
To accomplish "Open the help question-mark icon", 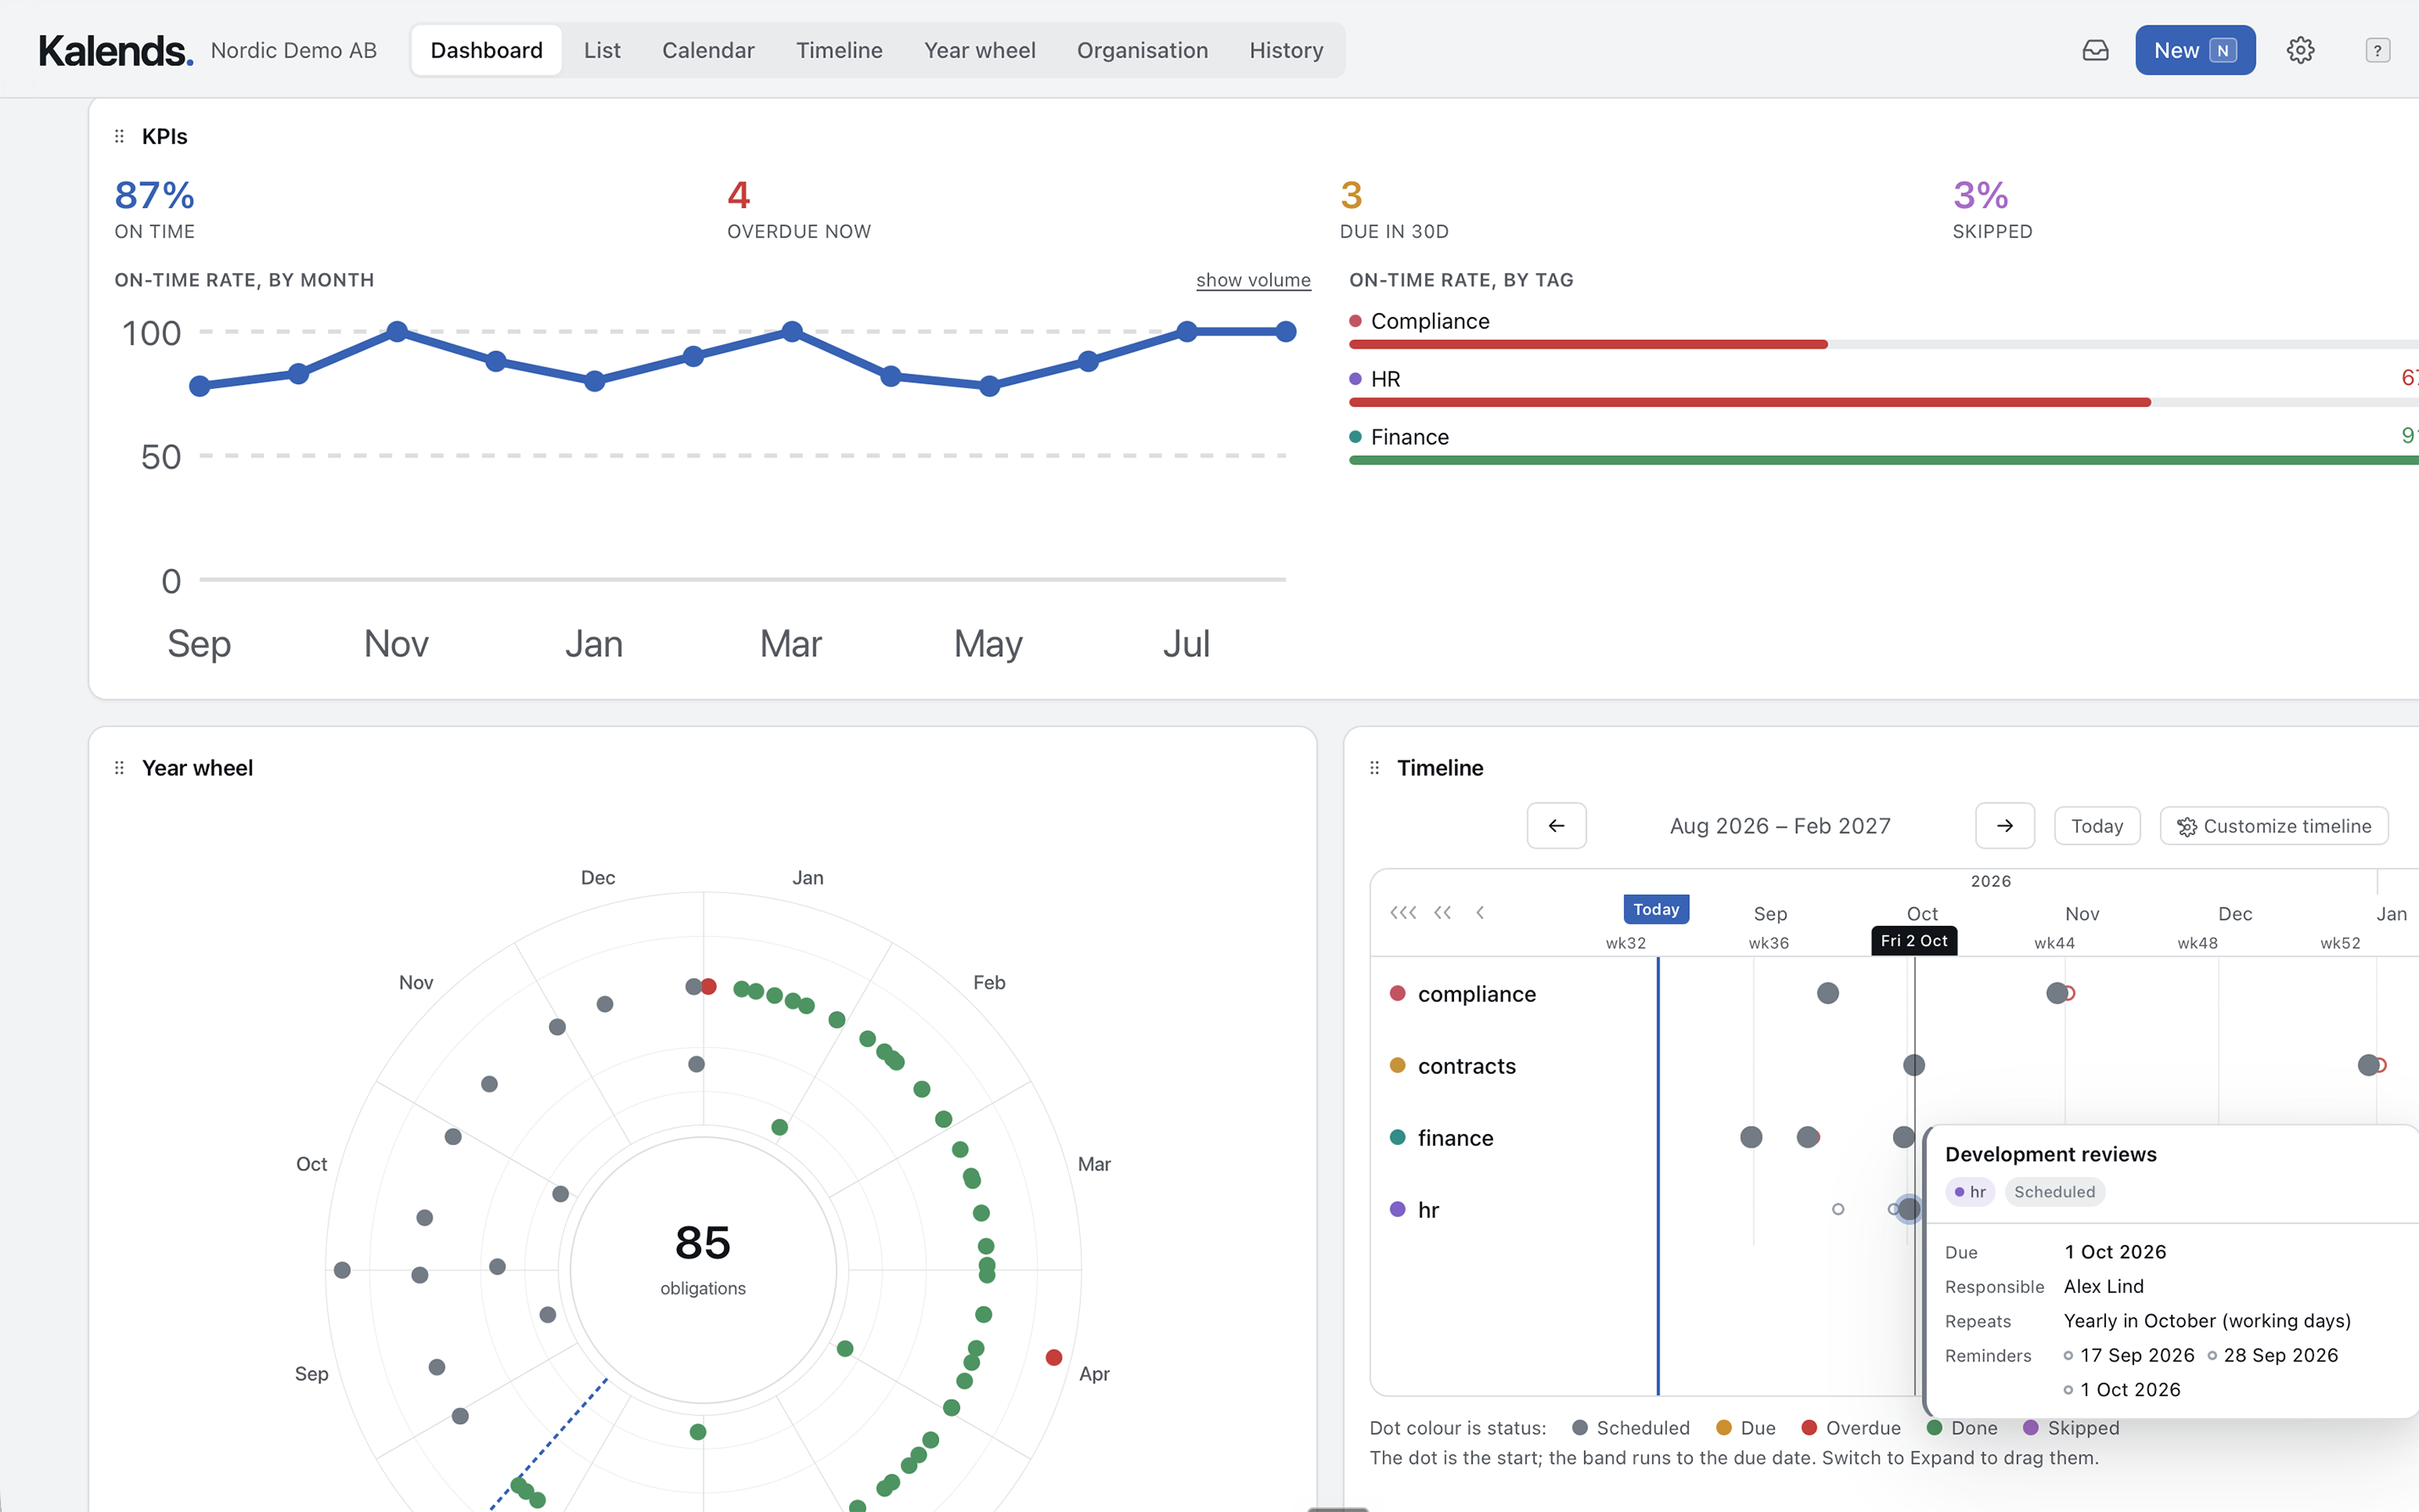I will coord(2377,50).
